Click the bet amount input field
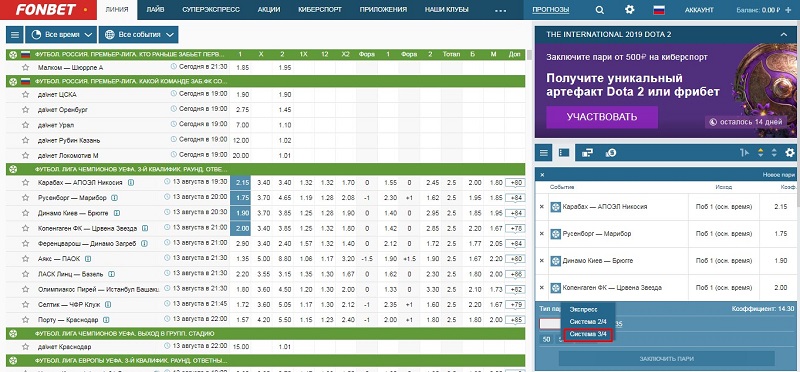Viewport: 800px width, 372px height. pos(551,324)
